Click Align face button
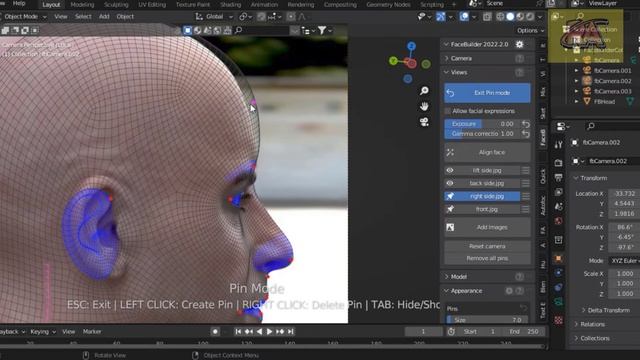 point(487,152)
